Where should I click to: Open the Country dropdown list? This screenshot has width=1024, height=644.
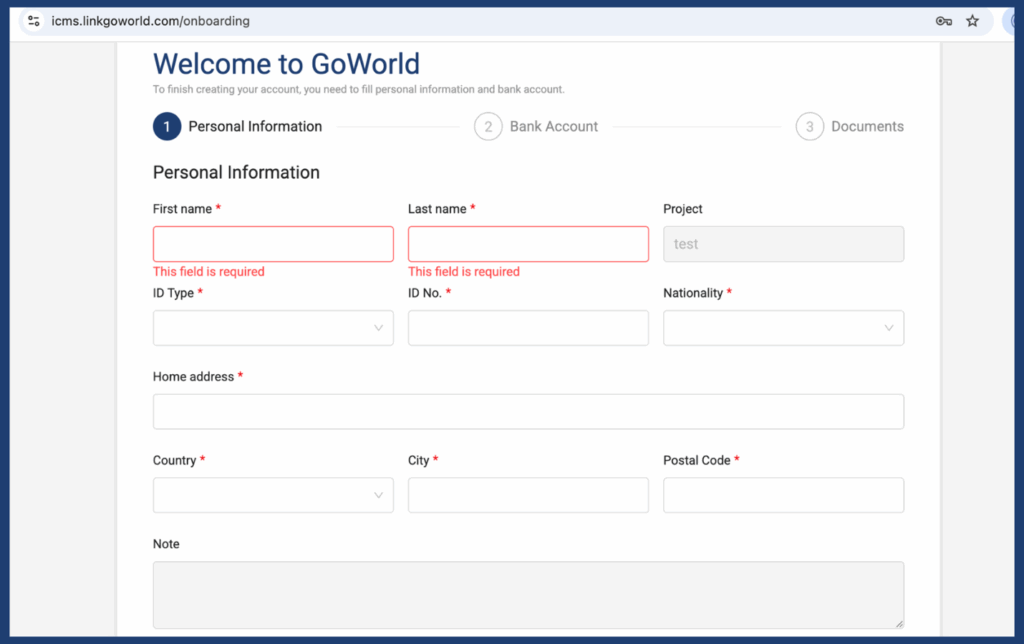[x=273, y=495]
